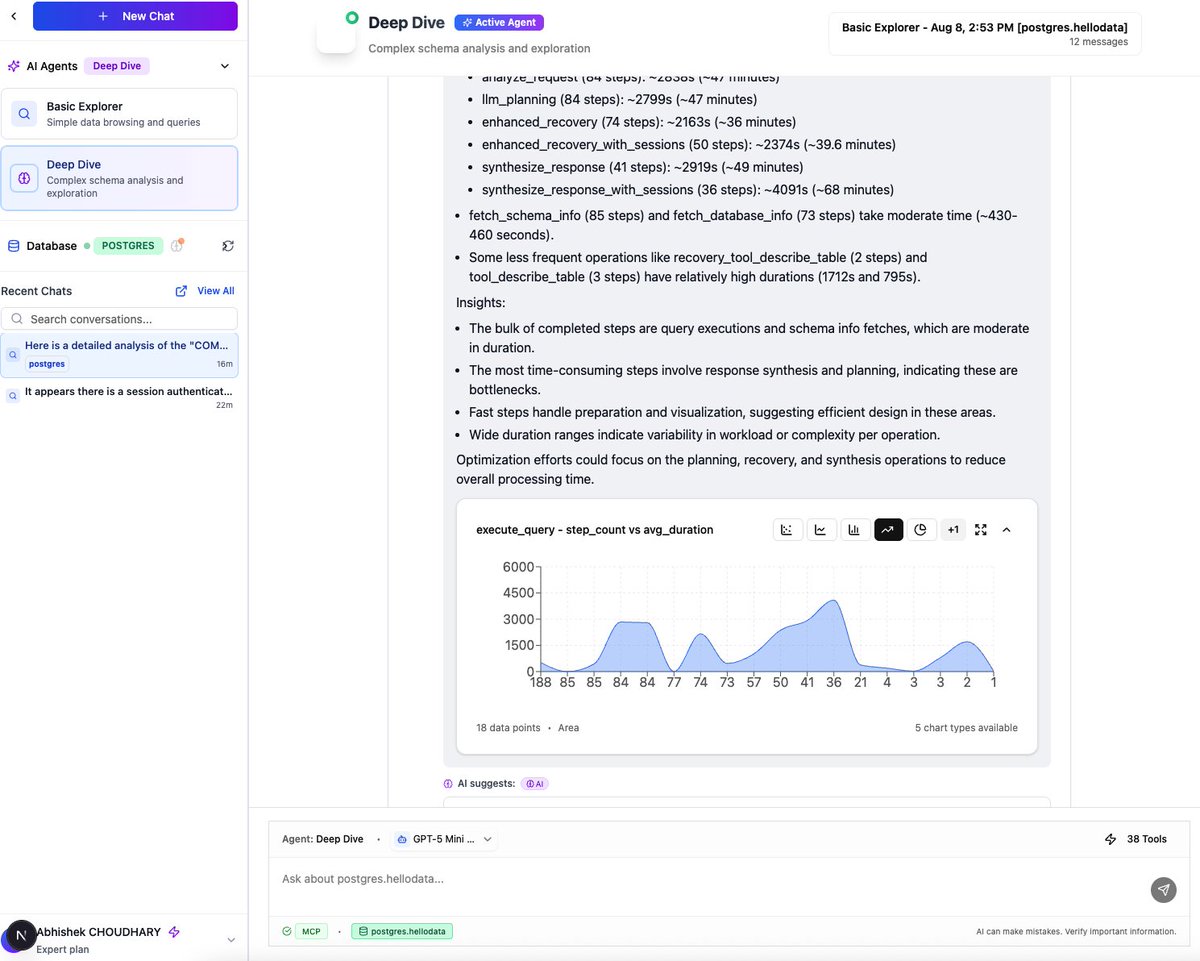
Task: Click the Database cylinder icon
Action: coord(14,245)
